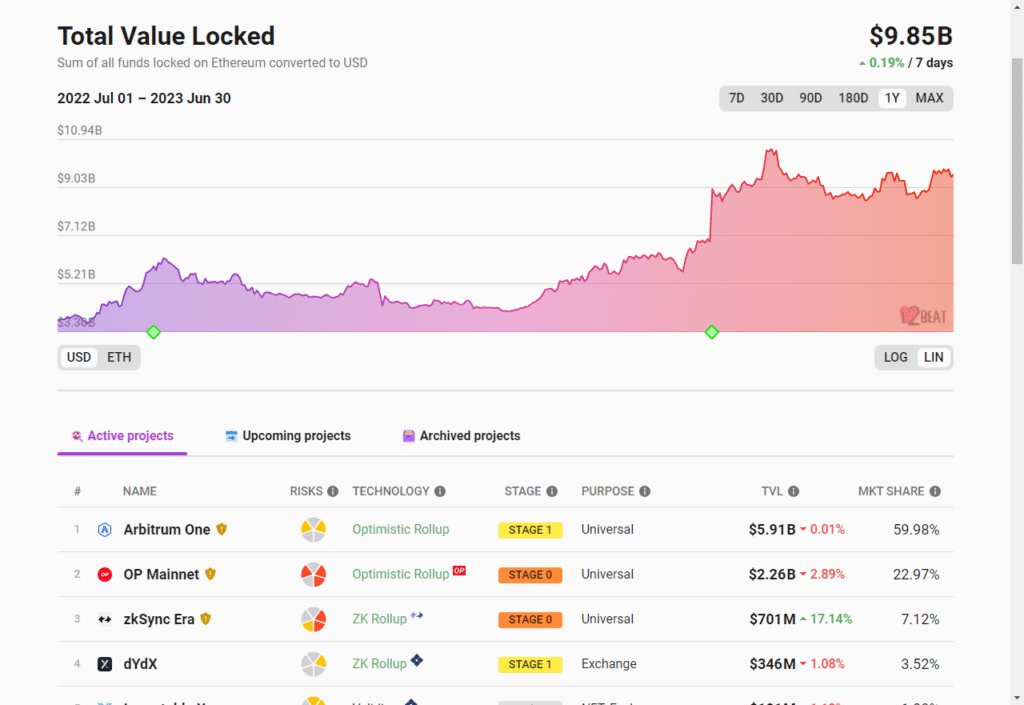Click the 59.98% market share value
Viewport: 1024px width, 705px height.
pos(916,529)
